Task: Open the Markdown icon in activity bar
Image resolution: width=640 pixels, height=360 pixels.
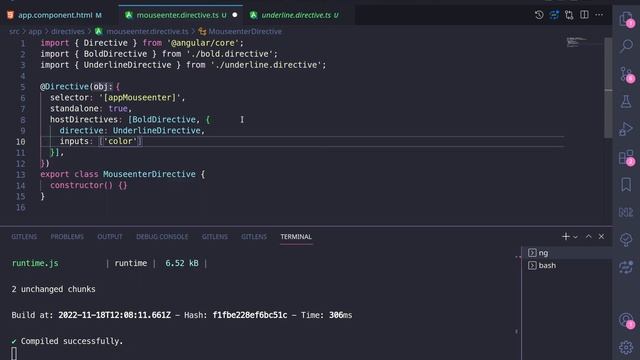Action: pyautogui.click(x=626, y=212)
